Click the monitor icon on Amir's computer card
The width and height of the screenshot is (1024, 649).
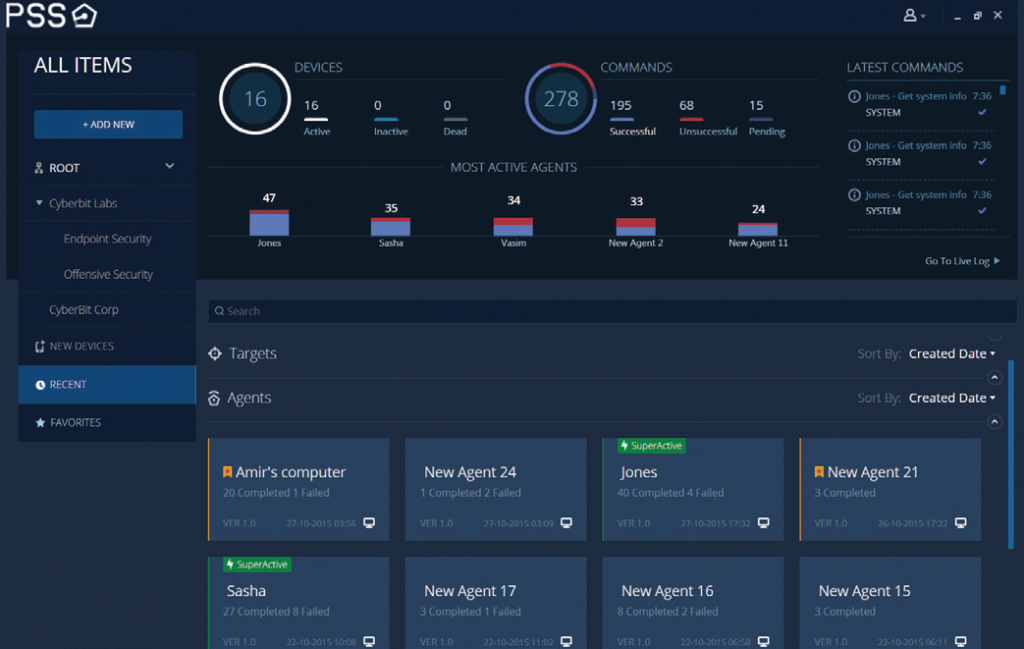pyautogui.click(x=370, y=522)
